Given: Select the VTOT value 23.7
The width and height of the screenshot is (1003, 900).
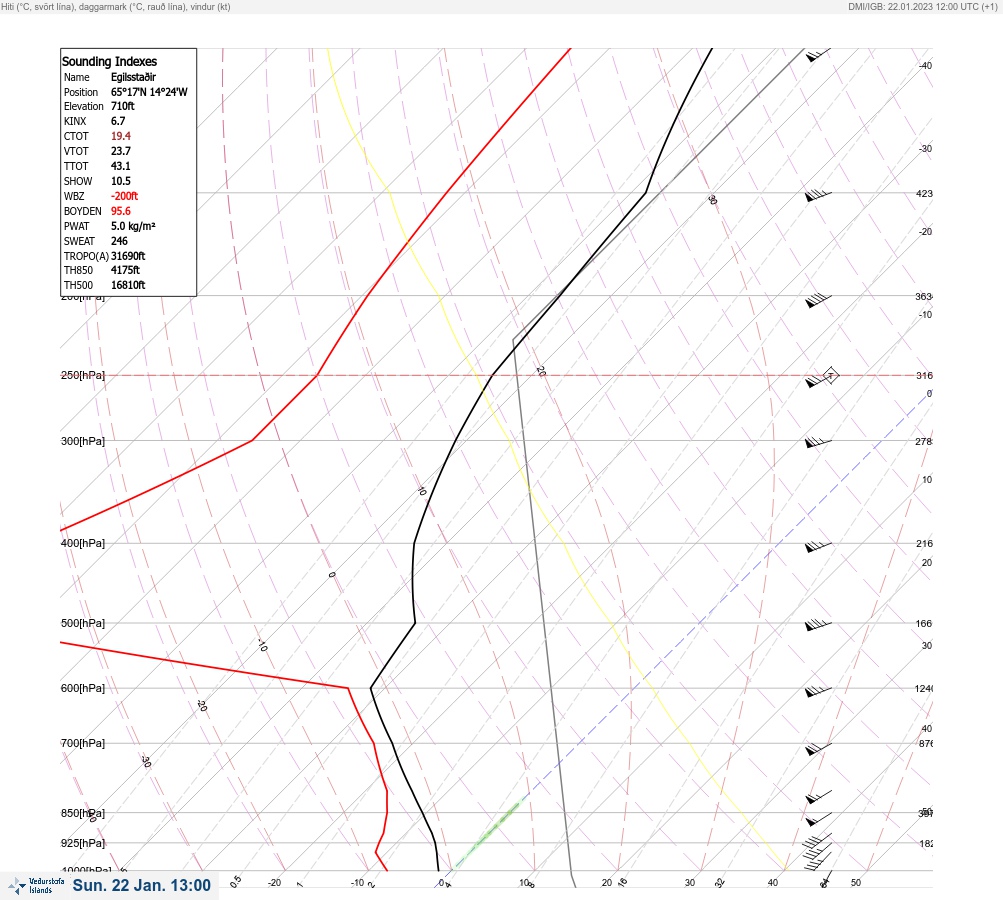Looking at the screenshot, I should pyautogui.click(x=120, y=151).
